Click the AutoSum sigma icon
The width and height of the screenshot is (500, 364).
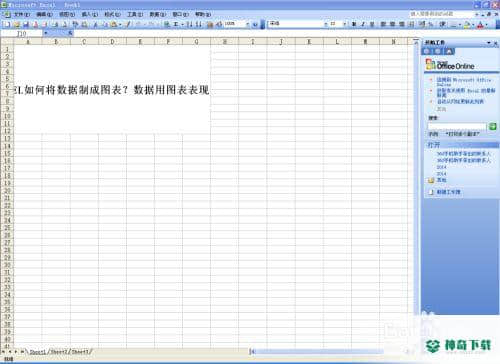click(176, 24)
